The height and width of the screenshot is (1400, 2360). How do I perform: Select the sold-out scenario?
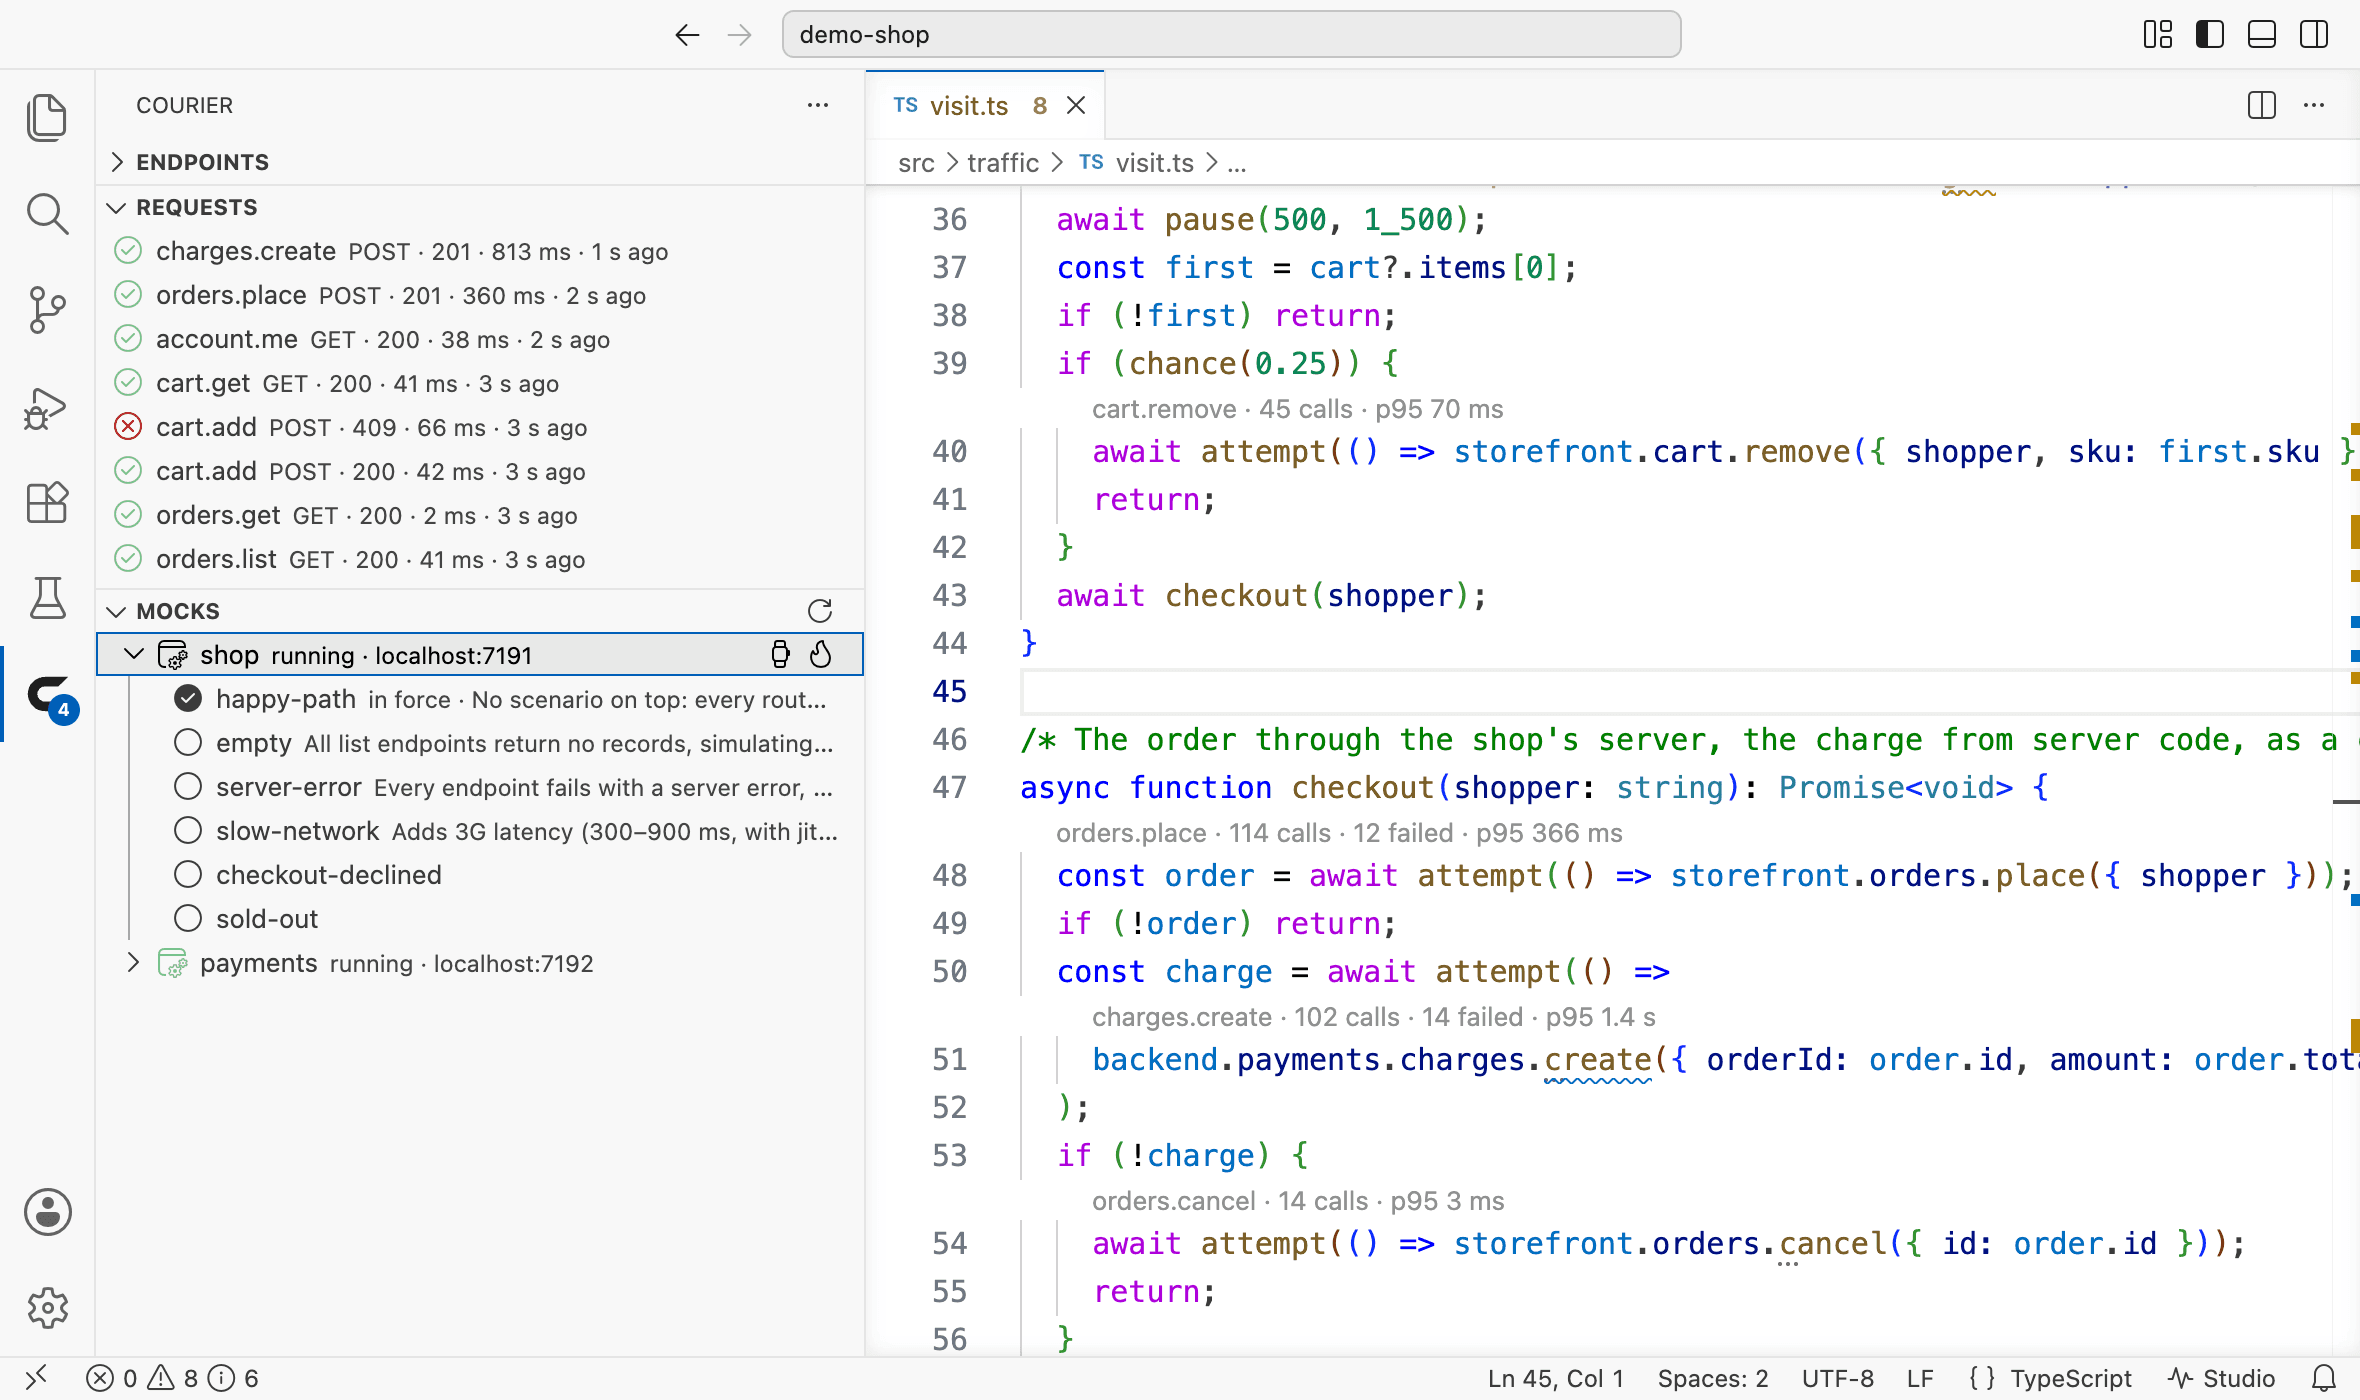[x=480, y=919]
